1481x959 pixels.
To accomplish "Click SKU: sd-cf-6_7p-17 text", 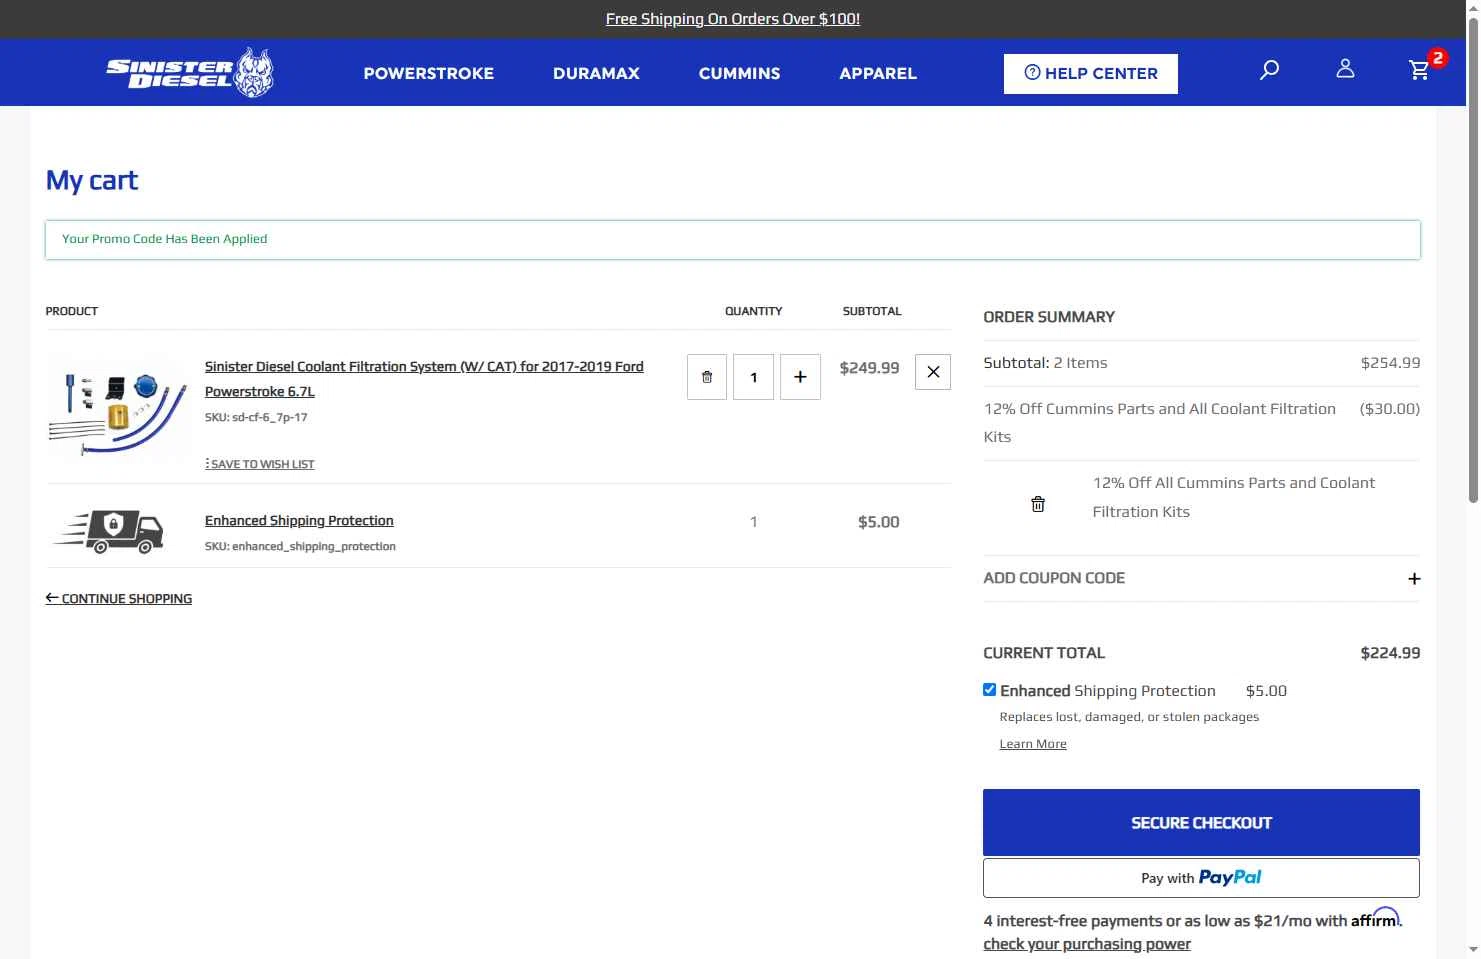I will click(256, 417).
